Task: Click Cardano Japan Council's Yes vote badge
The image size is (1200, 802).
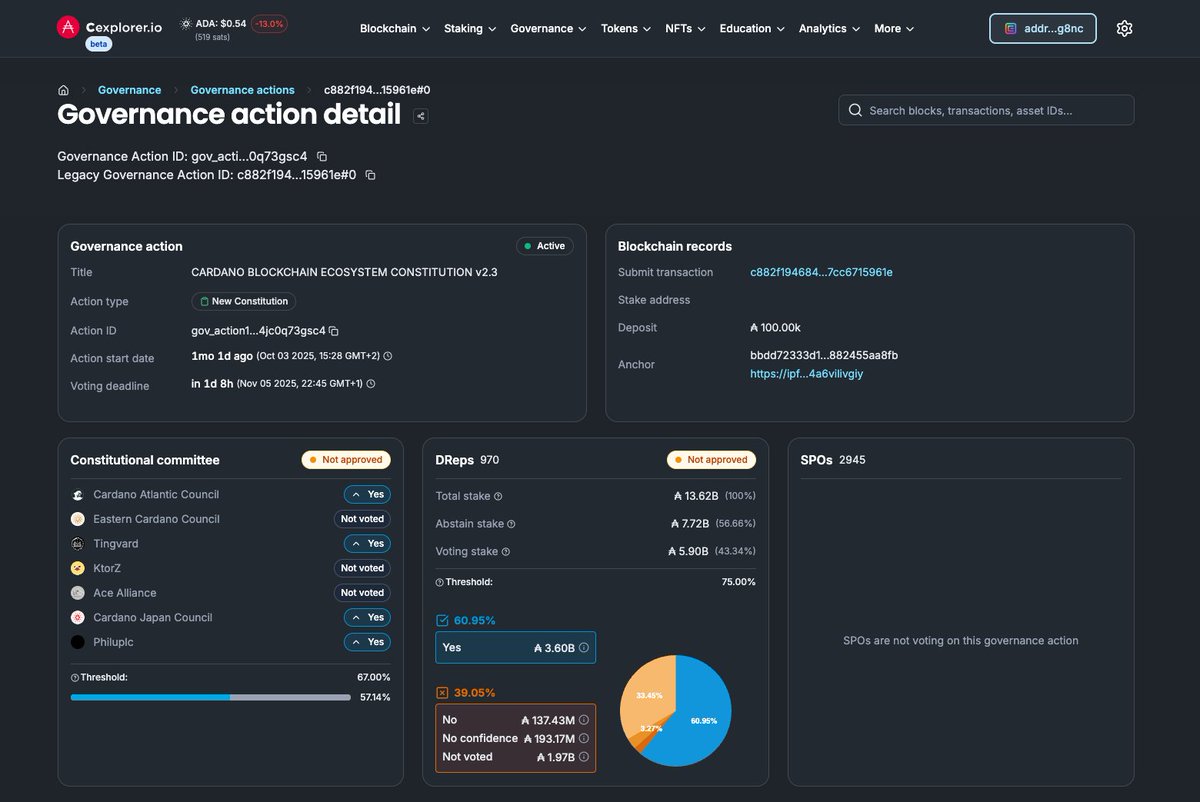Action: [x=367, y=617]
